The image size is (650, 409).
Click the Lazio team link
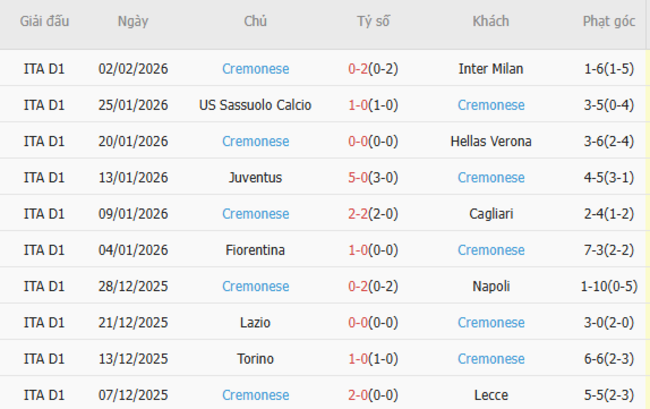tap(255, 322)
